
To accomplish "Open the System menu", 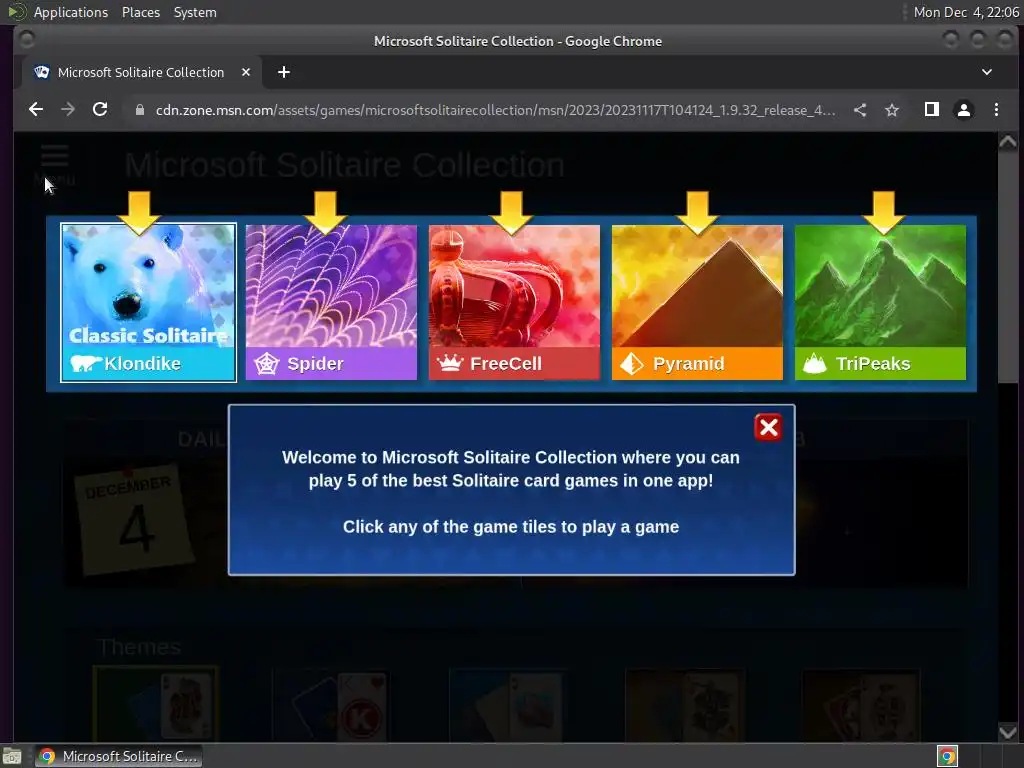I will coord(195,12).
